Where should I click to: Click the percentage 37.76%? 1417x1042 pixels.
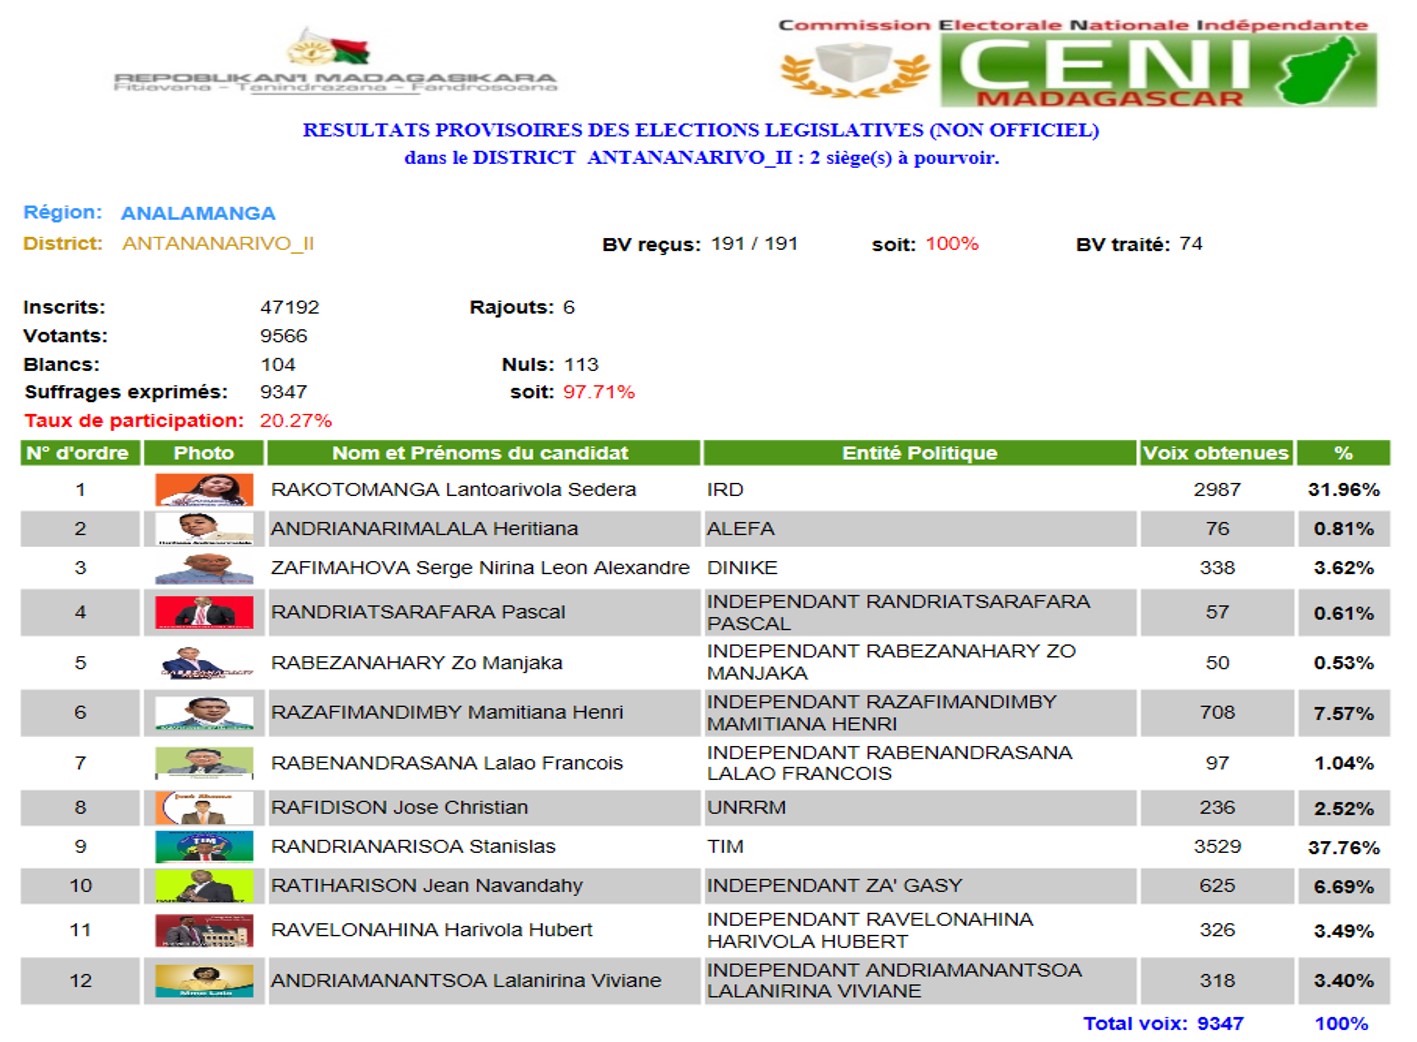1344,848
